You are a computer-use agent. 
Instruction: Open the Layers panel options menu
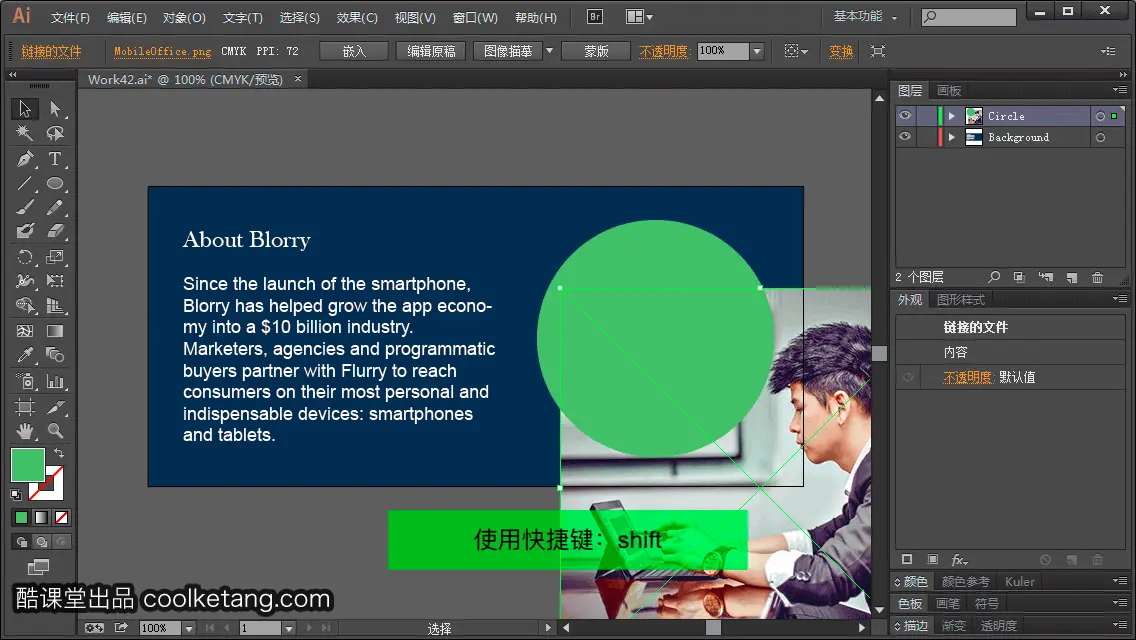tap(1120, 90)
